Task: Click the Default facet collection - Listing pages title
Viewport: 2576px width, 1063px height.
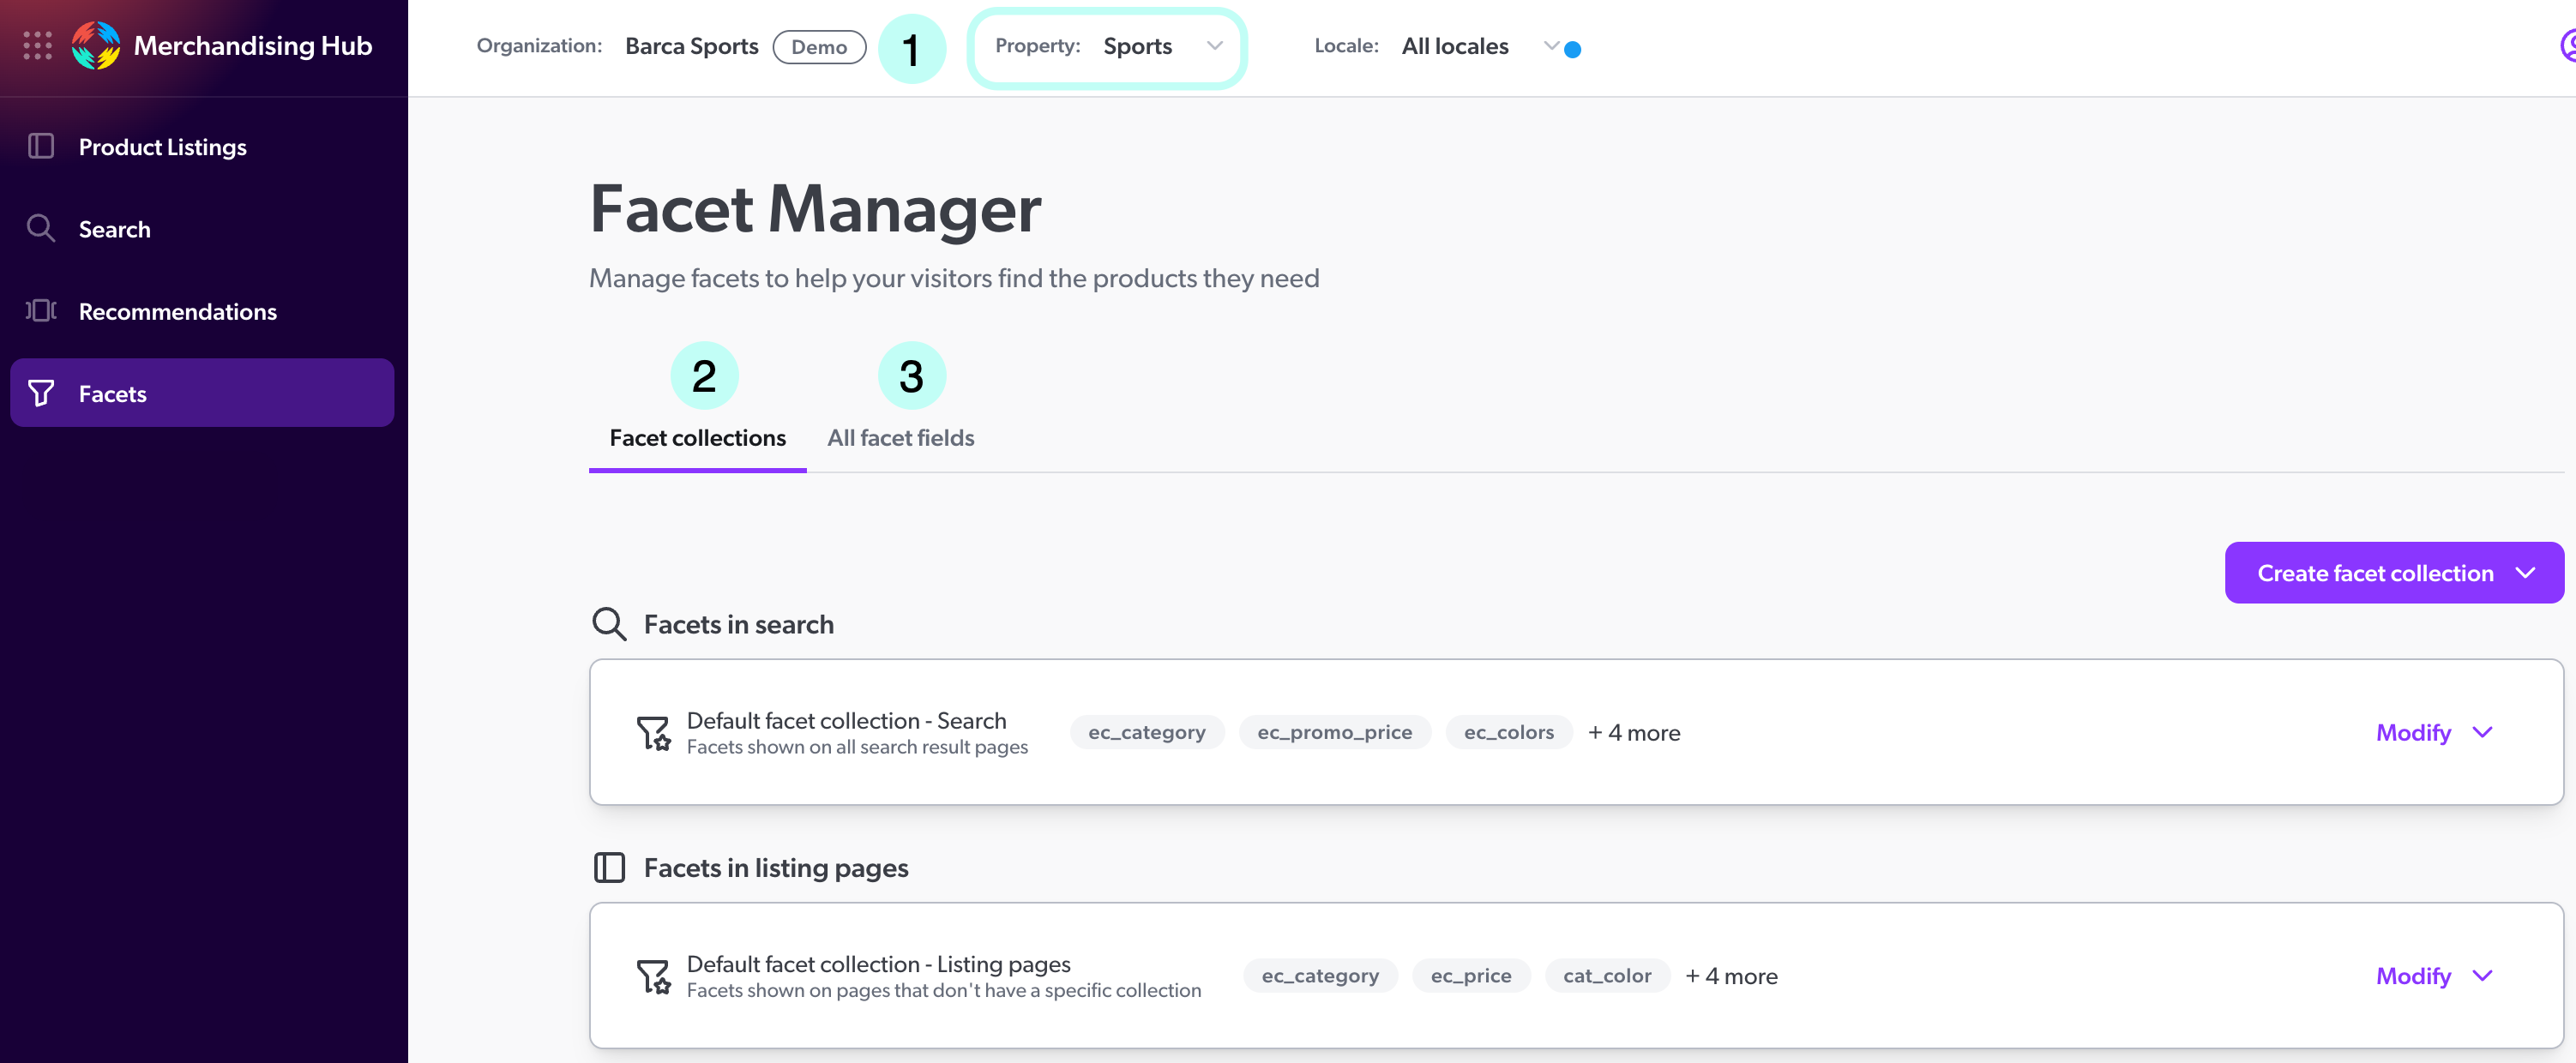Action: (878, 964)
